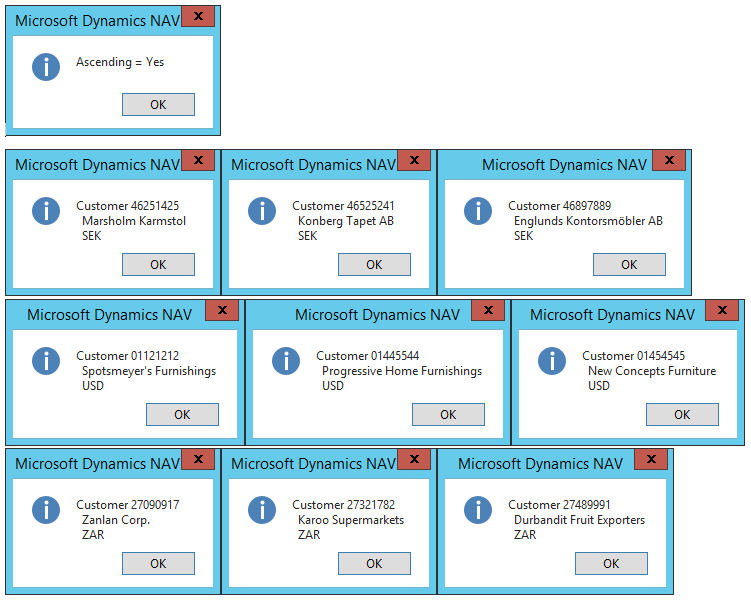Click info icon beside Customer 27489991
Image resolution: width=751 pixels, height=601 pixels.
478,510
